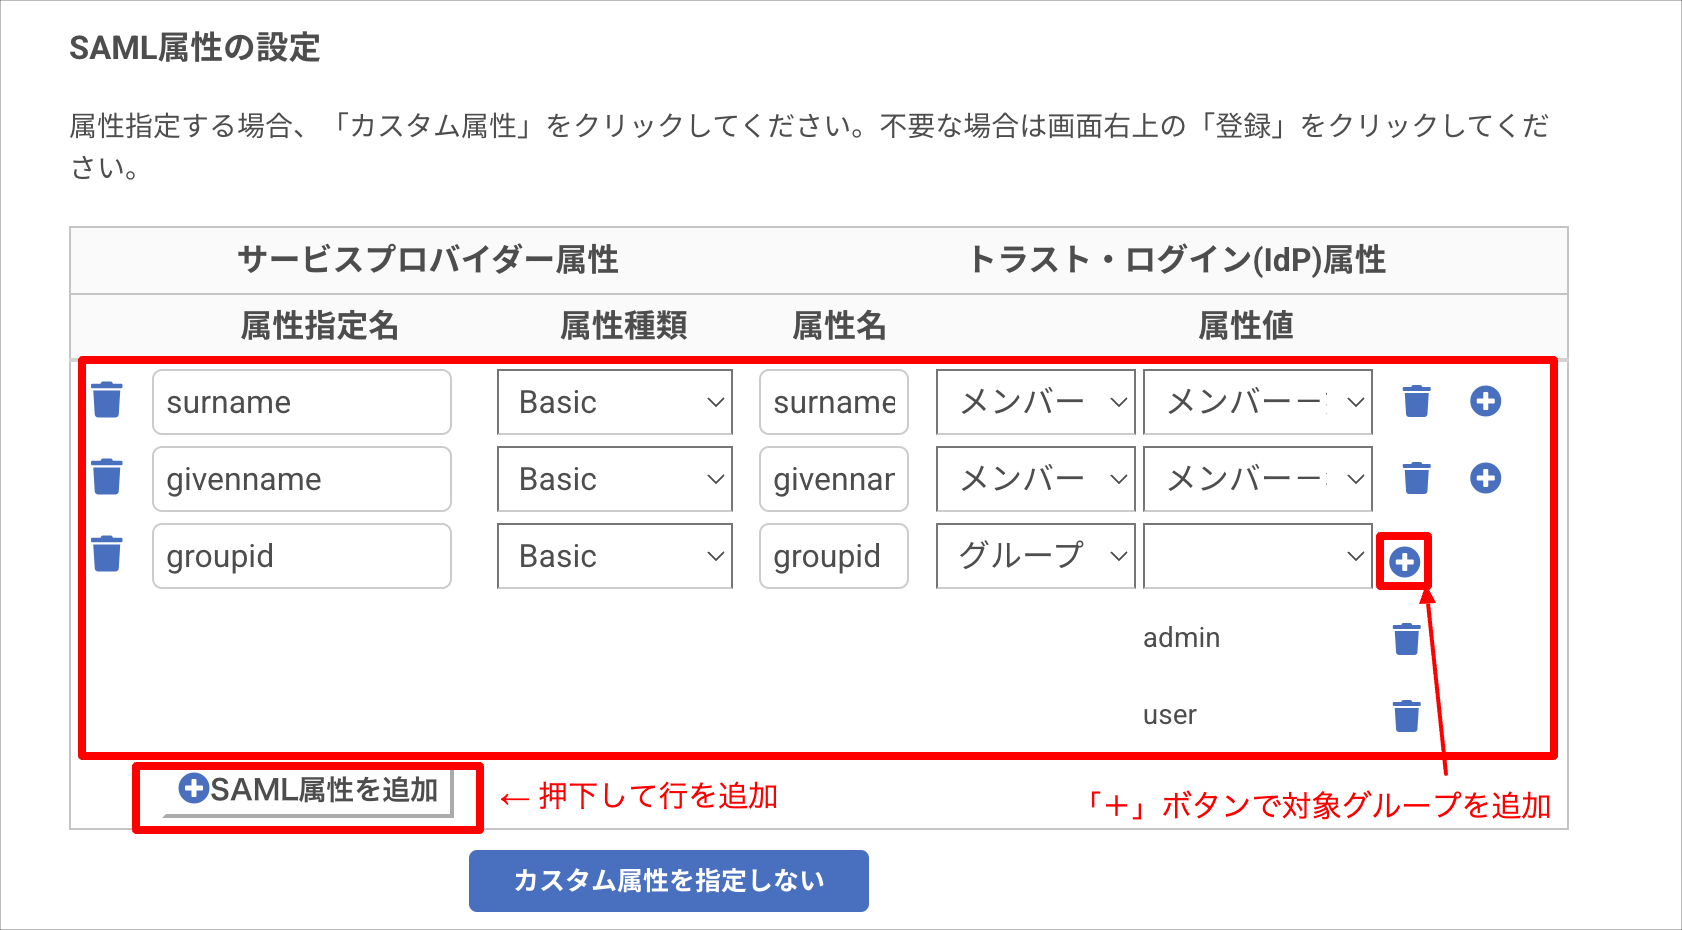The width and height of the screenshot is (1682, 930).
Task: Delete the groupid attribute row with its left trash icon
Action: pos(107,554)
